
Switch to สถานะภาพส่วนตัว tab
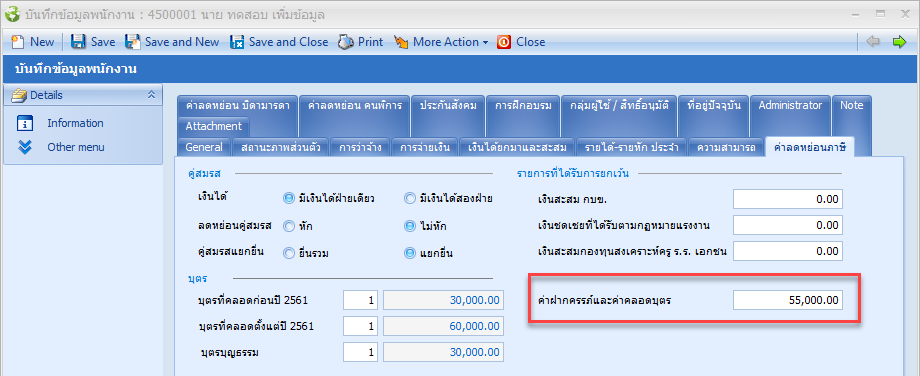coord(280,147)
